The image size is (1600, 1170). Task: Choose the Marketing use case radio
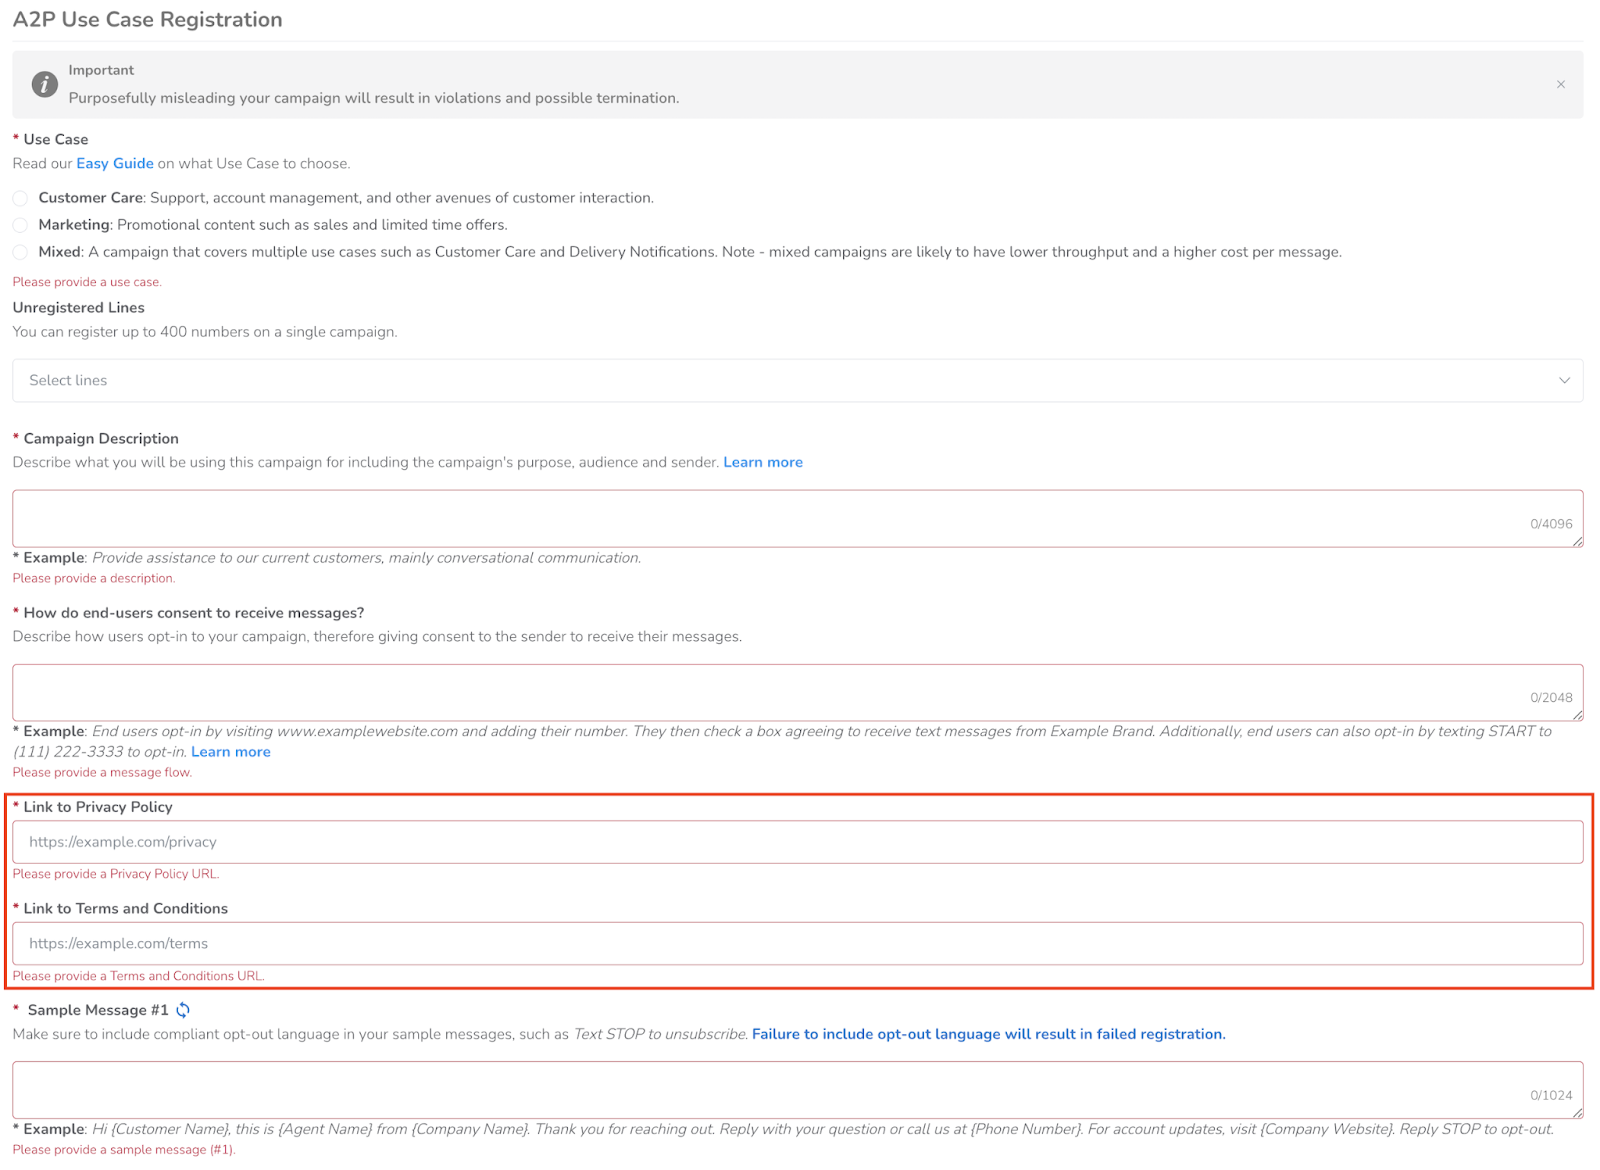(x=20, y=225)
